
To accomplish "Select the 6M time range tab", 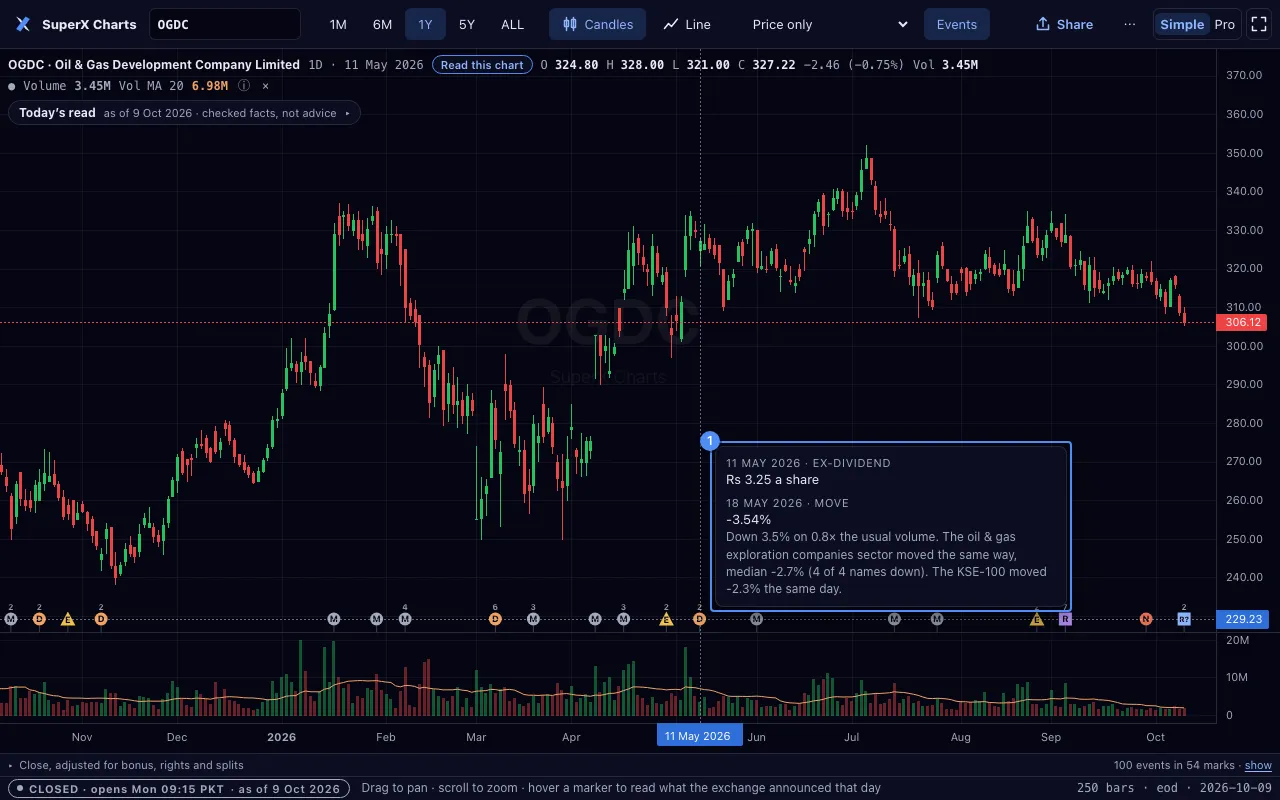I will (x=382, y=24).
